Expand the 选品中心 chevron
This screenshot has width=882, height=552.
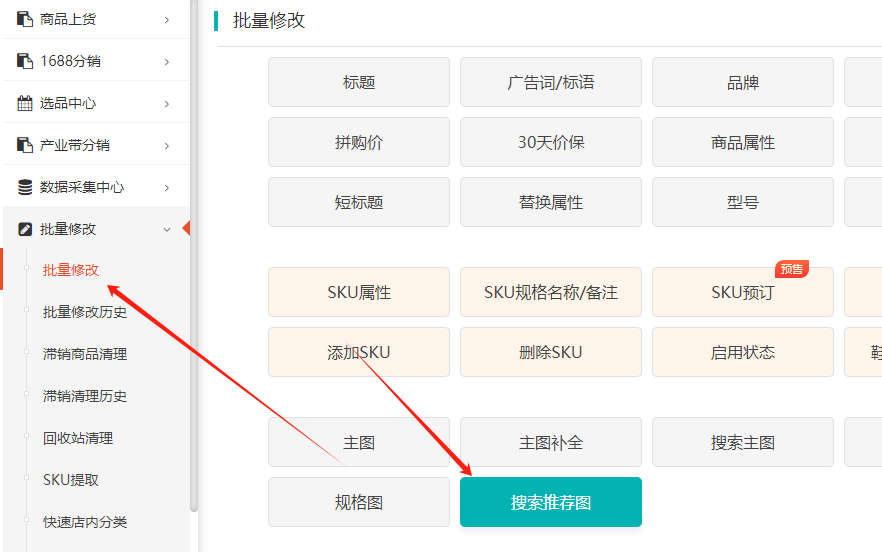pos(167,103)
